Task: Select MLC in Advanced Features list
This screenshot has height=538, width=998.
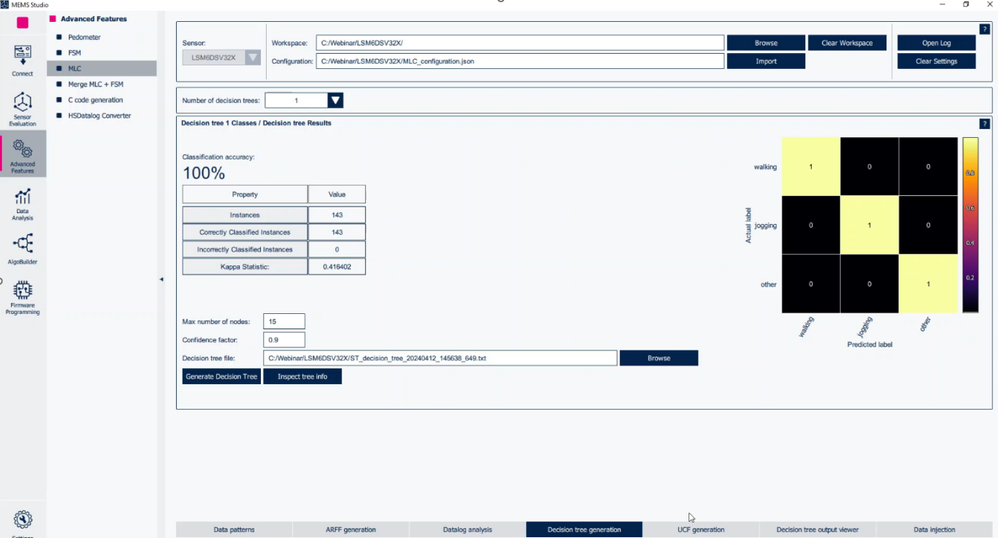Action: (102, 68)
